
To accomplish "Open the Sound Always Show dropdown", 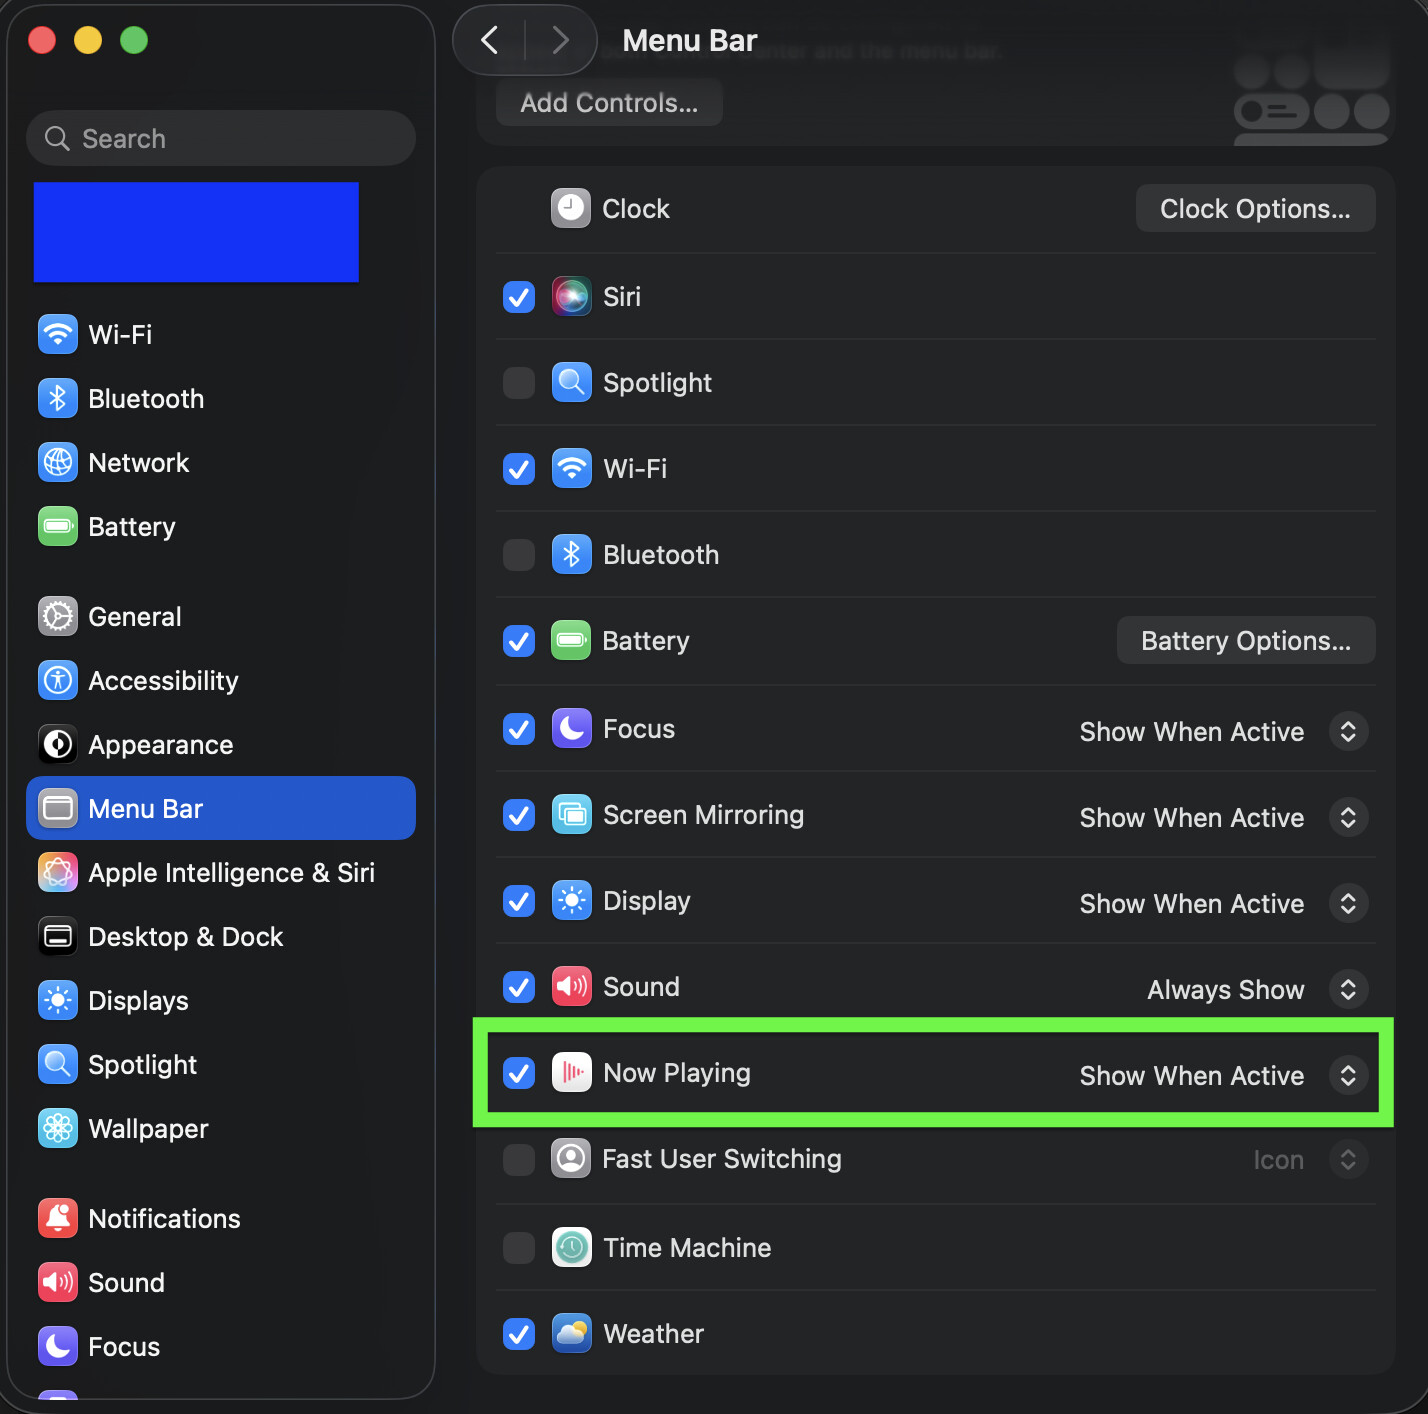I will coord(1348,989).
